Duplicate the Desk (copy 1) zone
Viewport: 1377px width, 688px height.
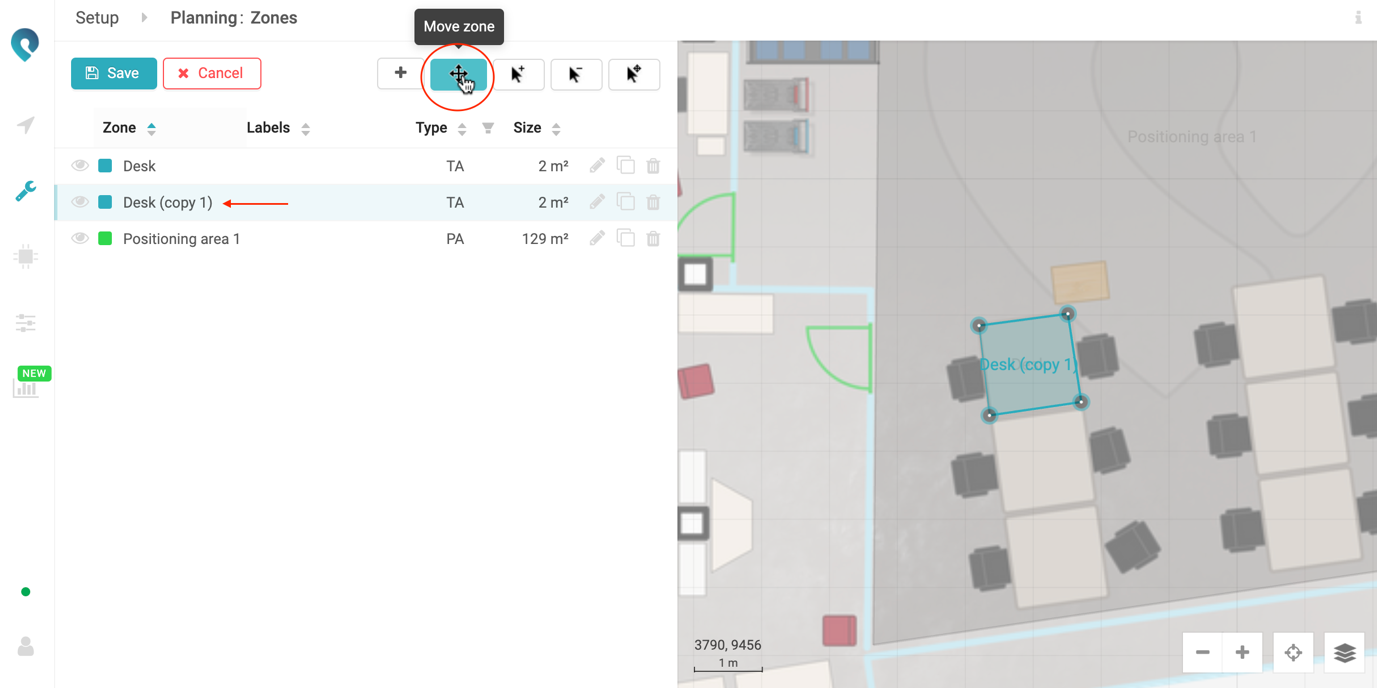[x=625, y=202]
